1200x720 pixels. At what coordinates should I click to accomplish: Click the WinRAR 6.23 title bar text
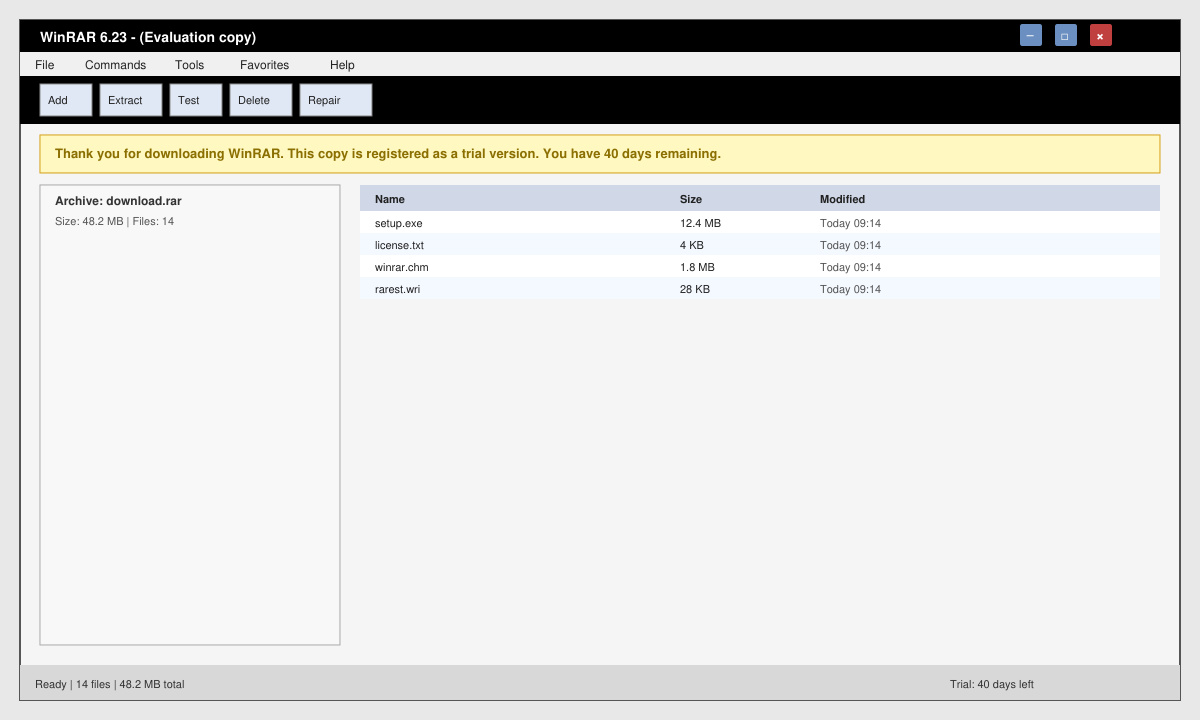[148, 37]
